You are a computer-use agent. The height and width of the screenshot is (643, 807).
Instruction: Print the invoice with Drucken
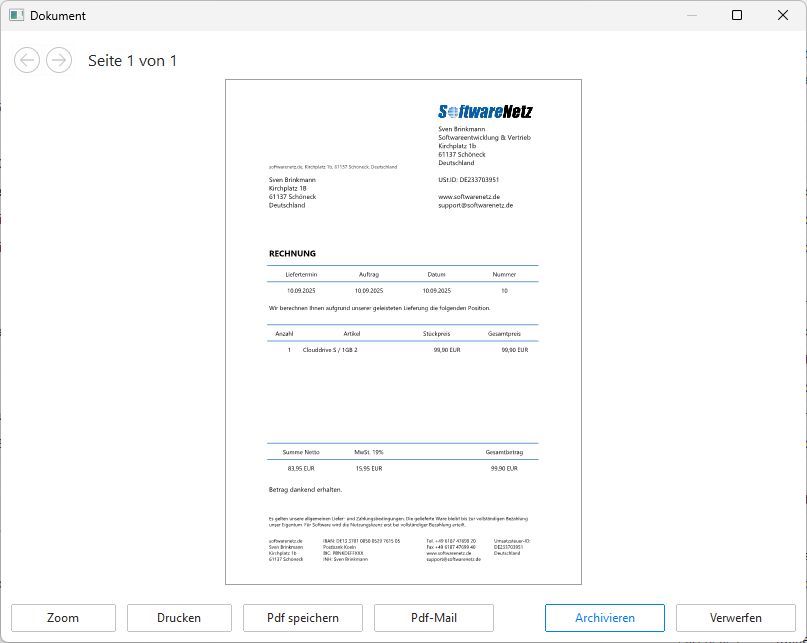[179, 618]
